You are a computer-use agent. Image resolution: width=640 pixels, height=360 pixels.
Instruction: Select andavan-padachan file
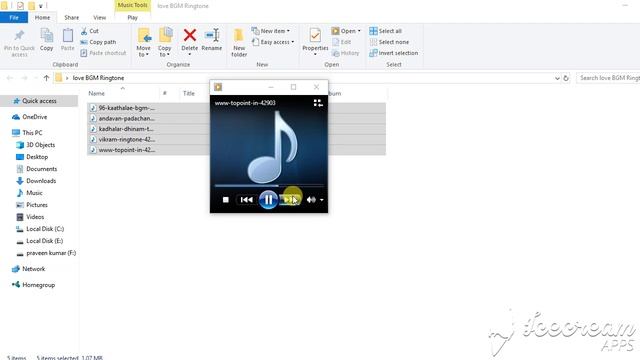(127, 118)
